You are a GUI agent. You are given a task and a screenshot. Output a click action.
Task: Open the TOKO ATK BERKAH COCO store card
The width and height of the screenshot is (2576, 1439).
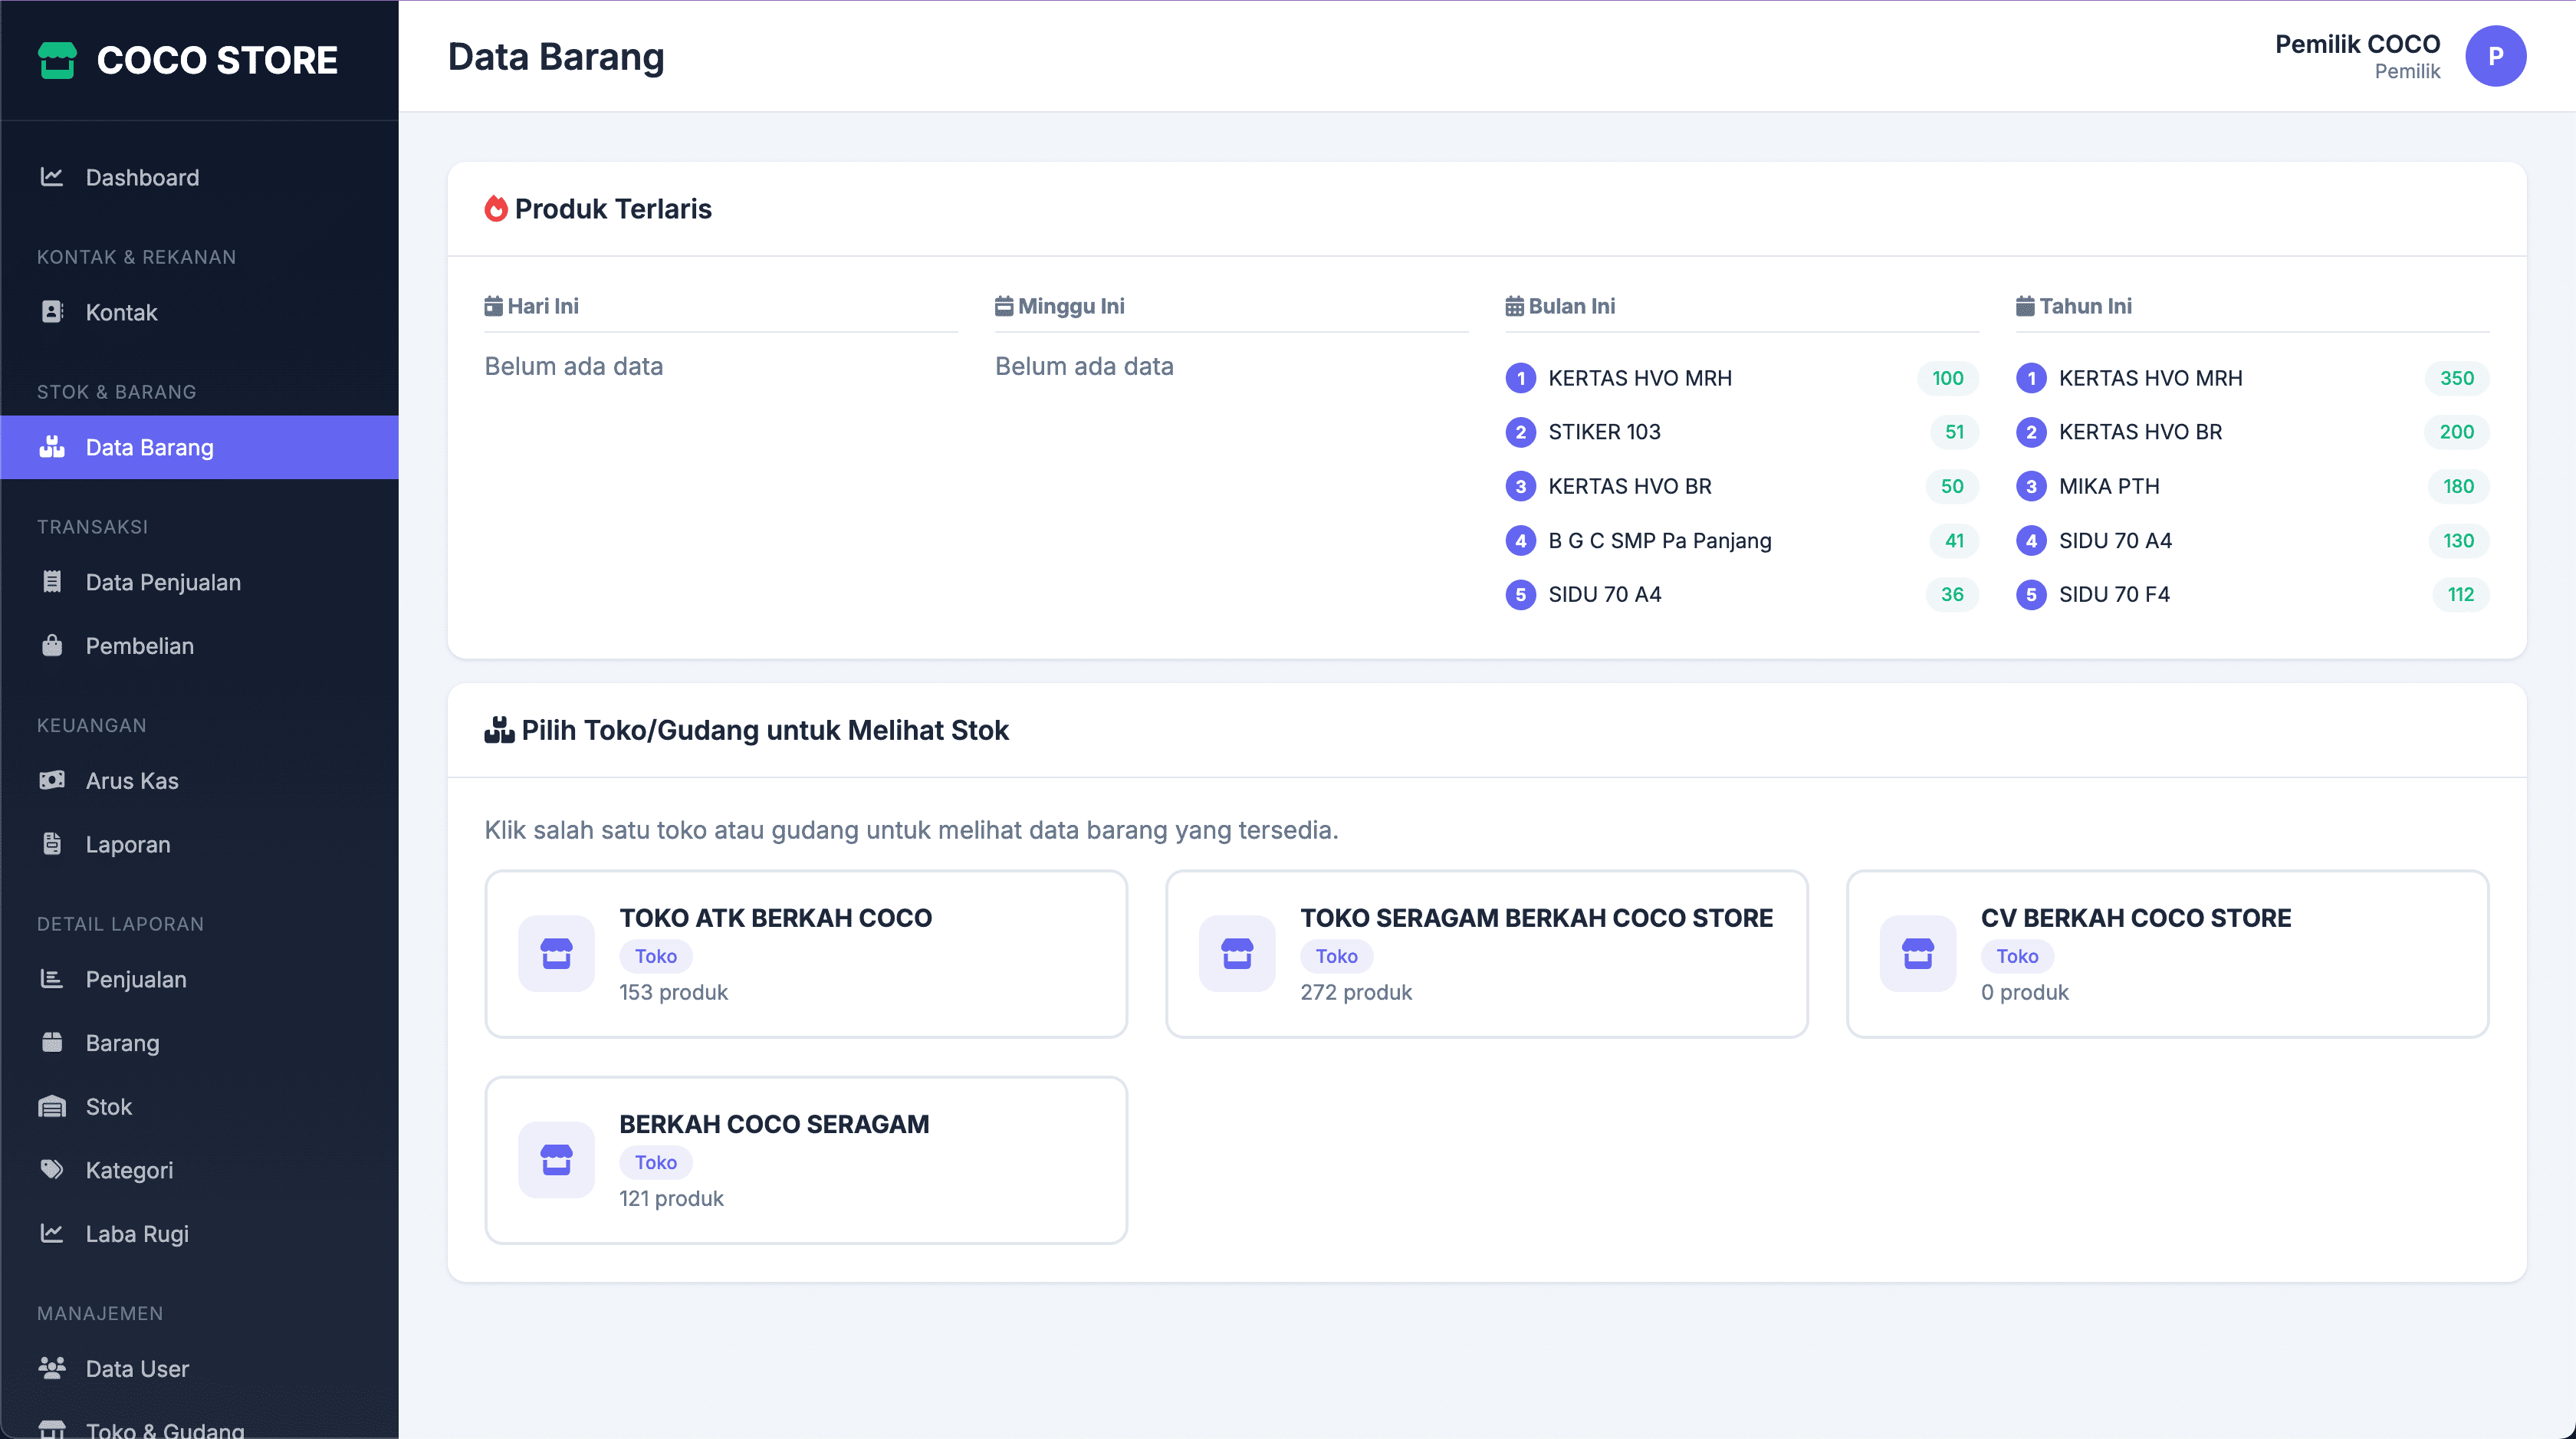(806, 954)
